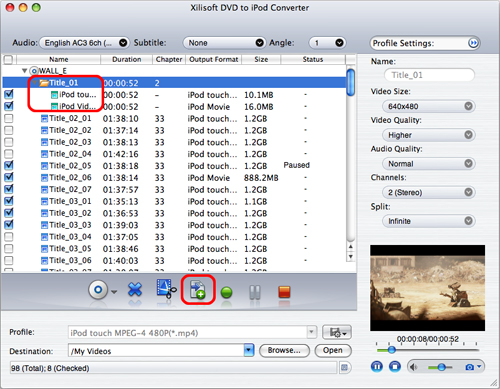Screen dimensions: 500x389
Task: Click the log icon beside status bar
Action: pos(344,368)
